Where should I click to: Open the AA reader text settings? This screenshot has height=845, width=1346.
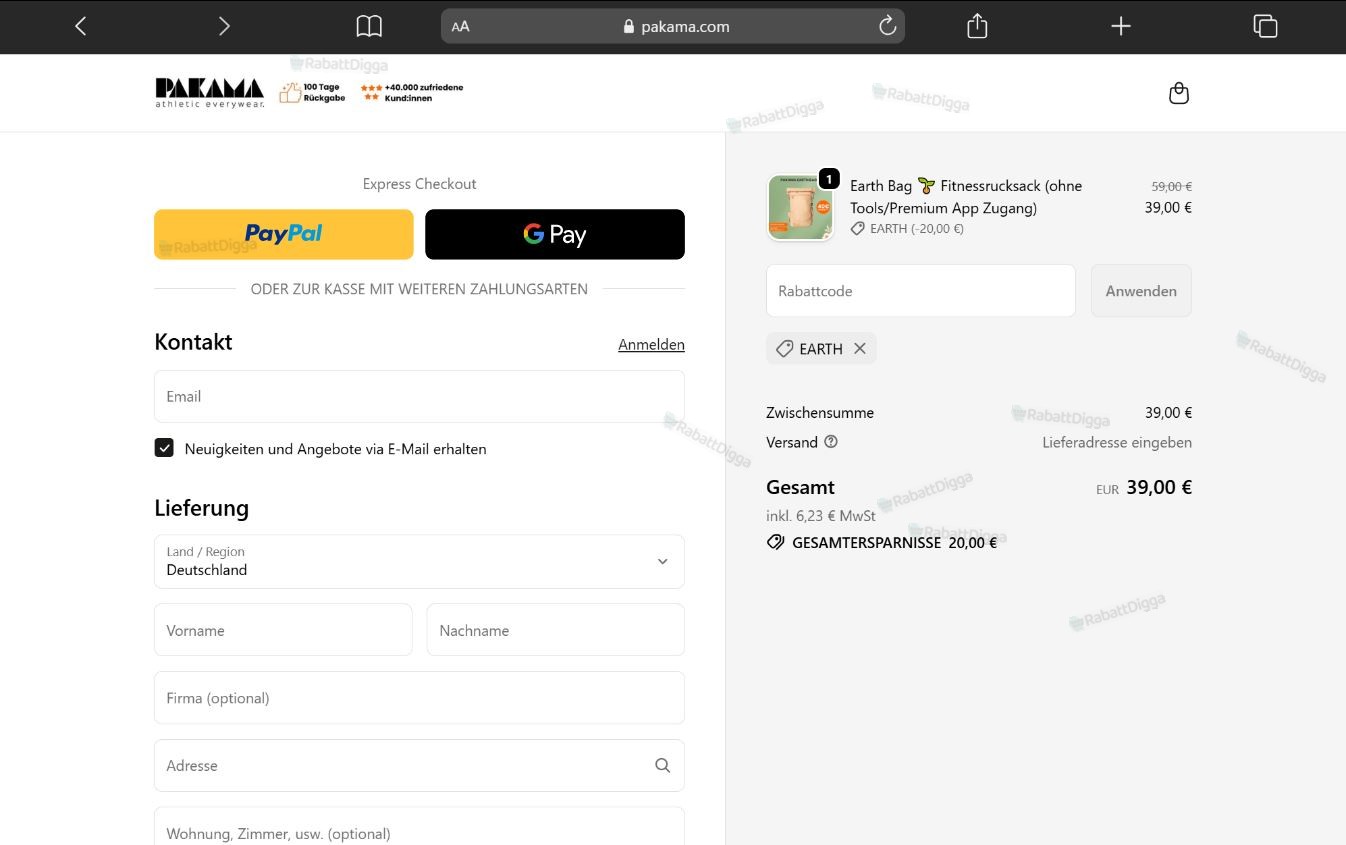click(x=460, y=27)
